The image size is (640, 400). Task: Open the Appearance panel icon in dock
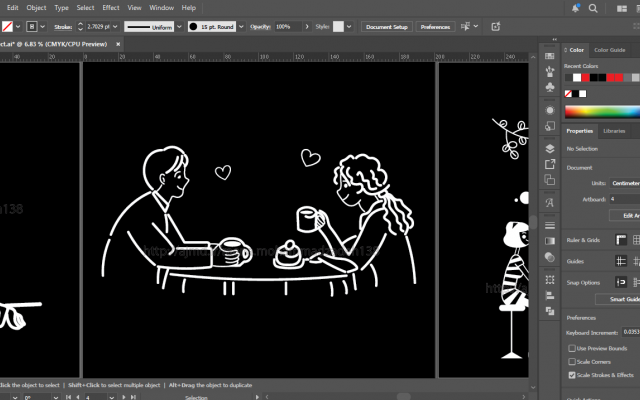click(550, 110)
